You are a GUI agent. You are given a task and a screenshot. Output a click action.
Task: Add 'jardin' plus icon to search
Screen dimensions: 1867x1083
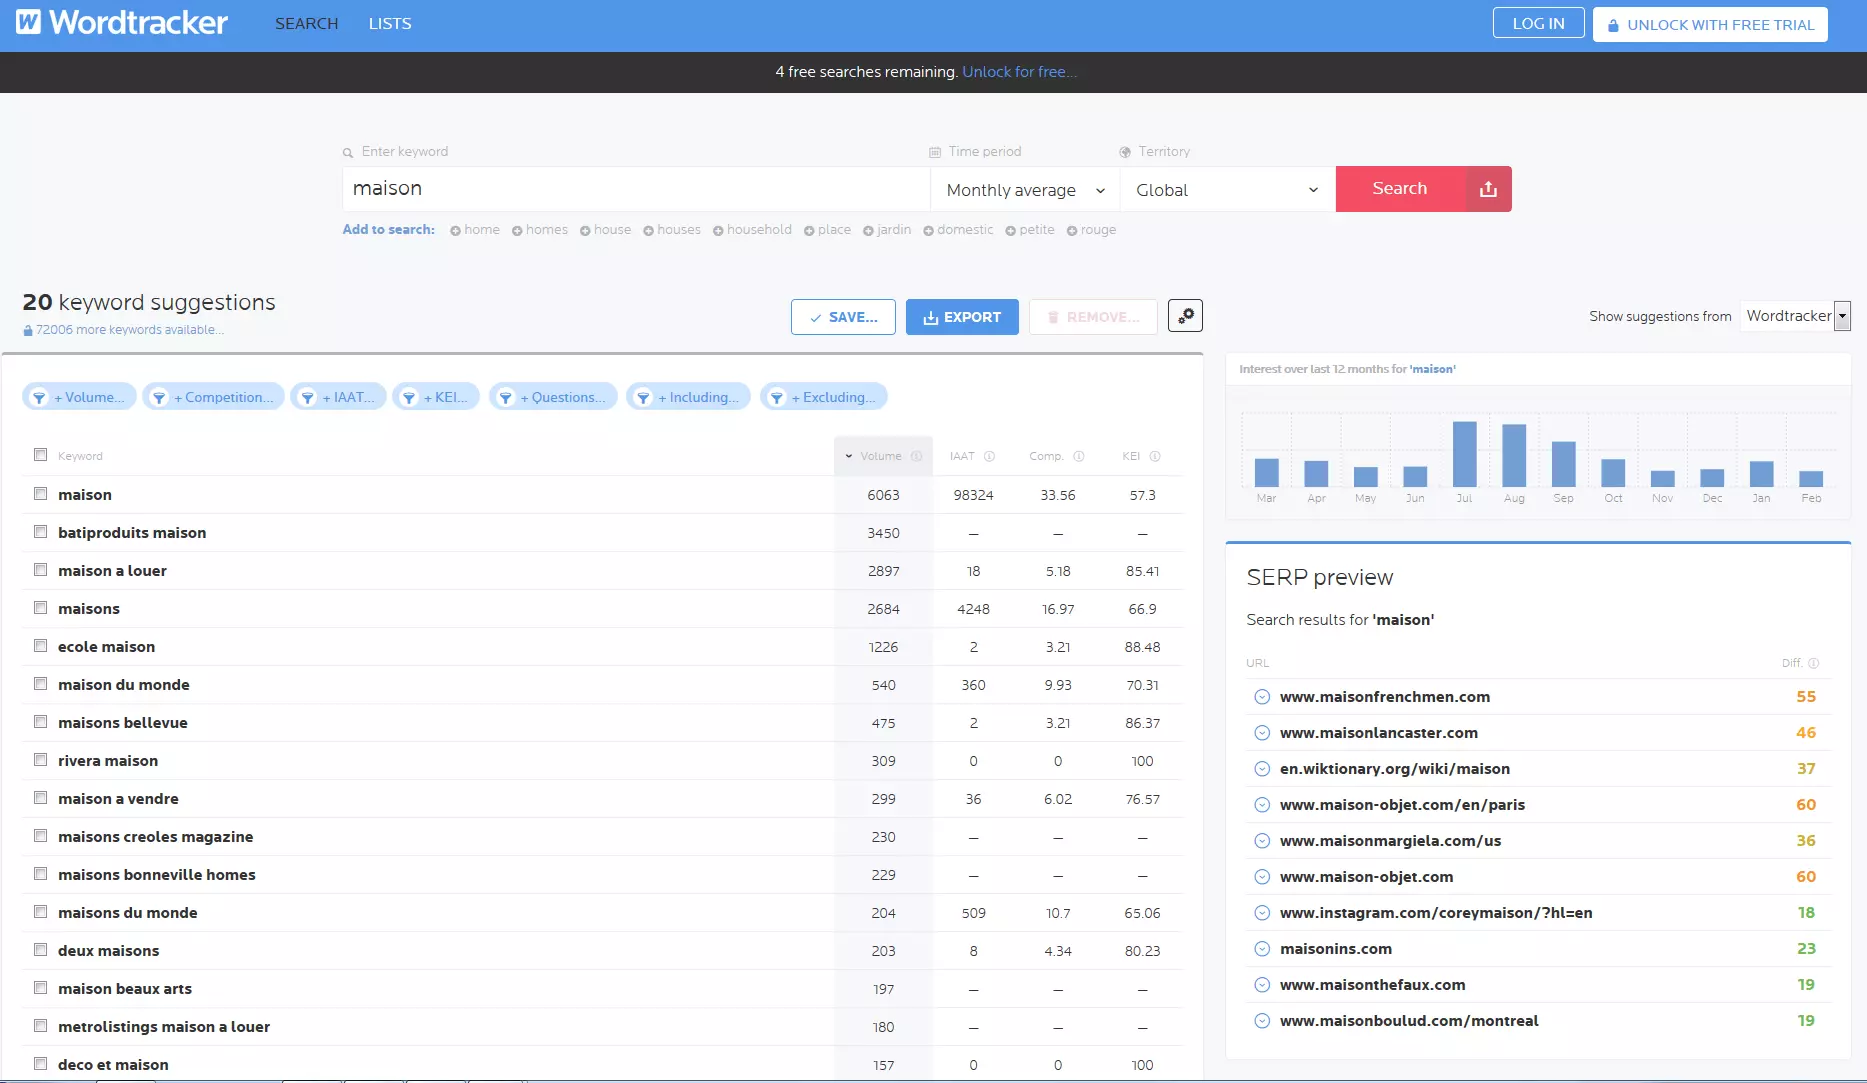(868, 231)
